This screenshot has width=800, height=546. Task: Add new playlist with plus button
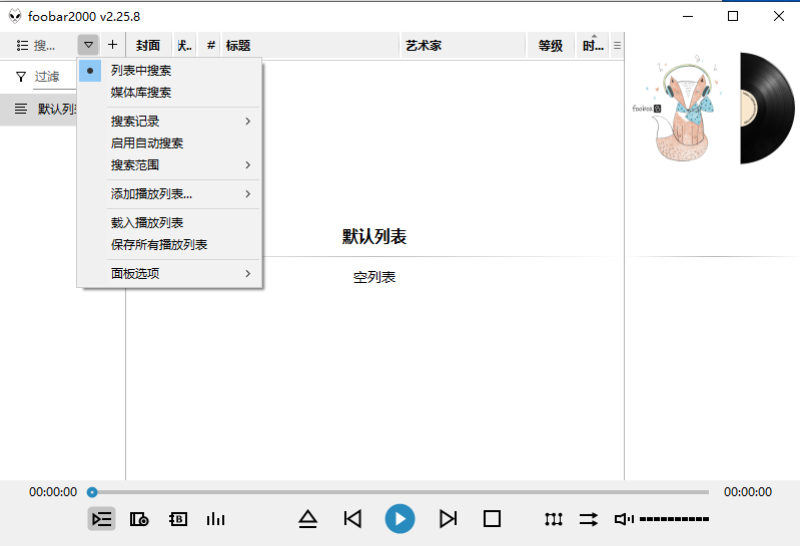click(113, 45)
